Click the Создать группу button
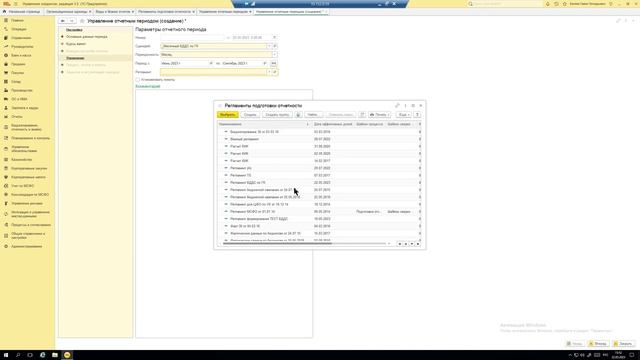Viewport: 640px width, 360px height. coord(277,115)
